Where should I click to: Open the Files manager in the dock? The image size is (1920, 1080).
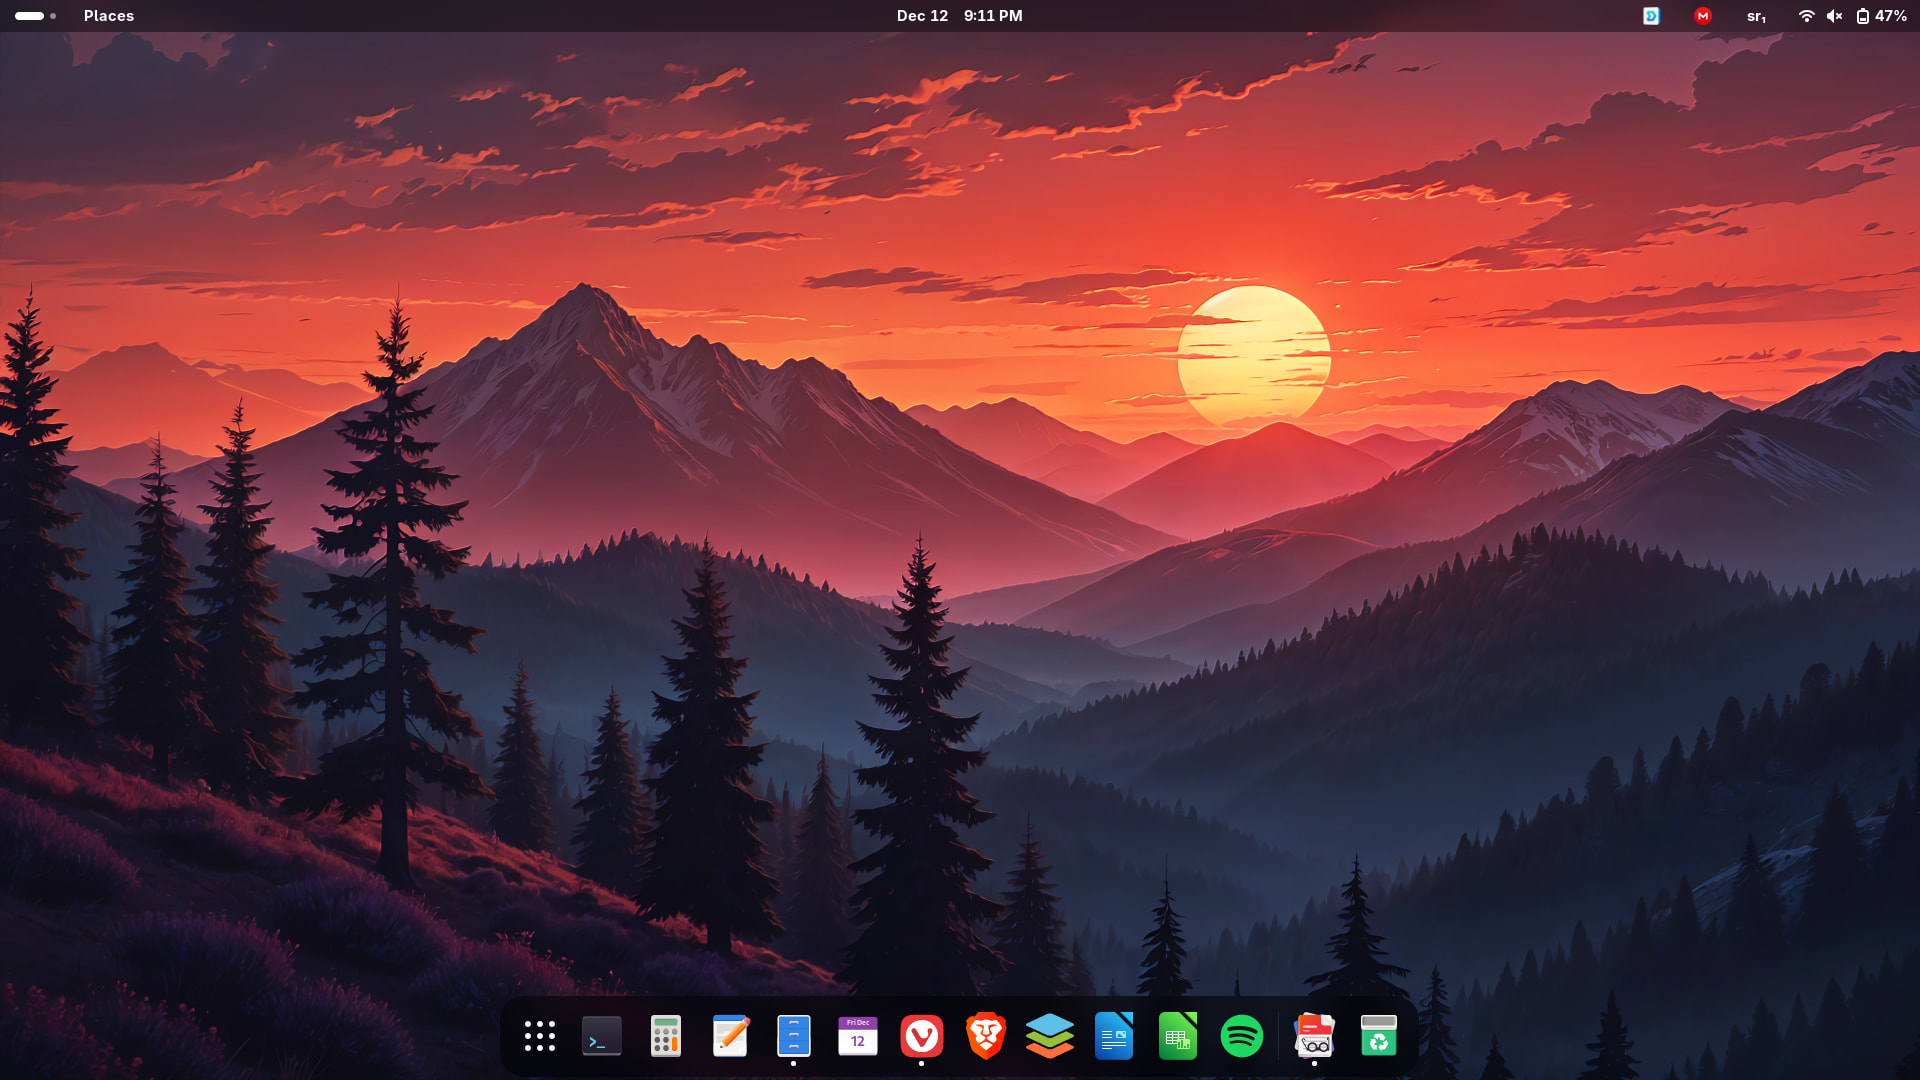pyautogui.click(x=794, y=1036)
